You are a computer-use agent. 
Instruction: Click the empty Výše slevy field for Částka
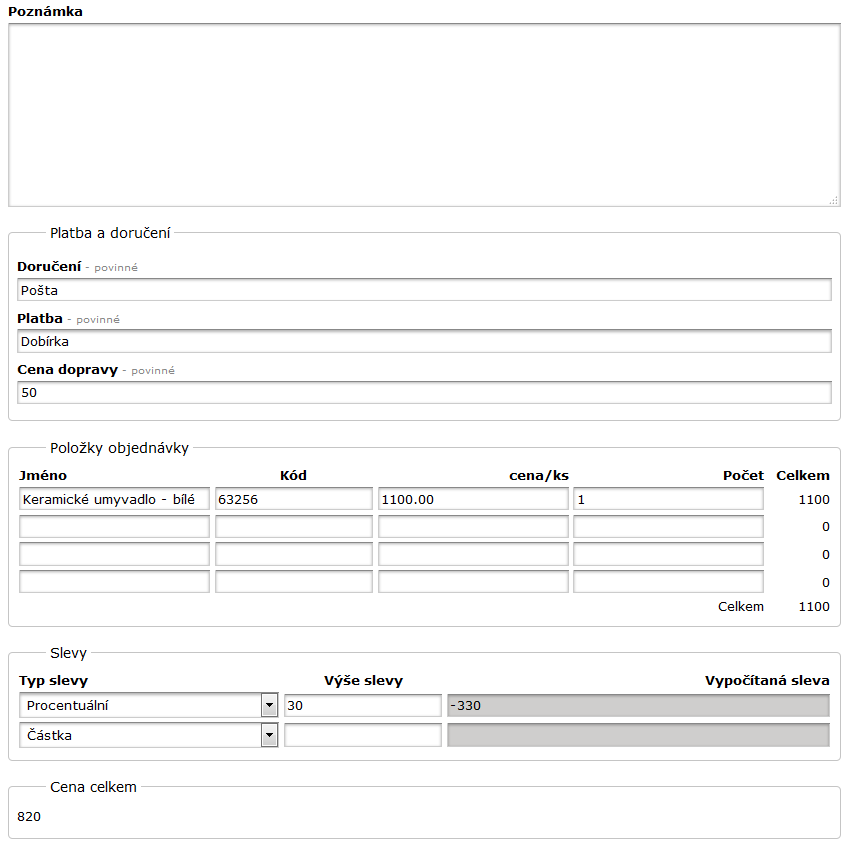362,736
